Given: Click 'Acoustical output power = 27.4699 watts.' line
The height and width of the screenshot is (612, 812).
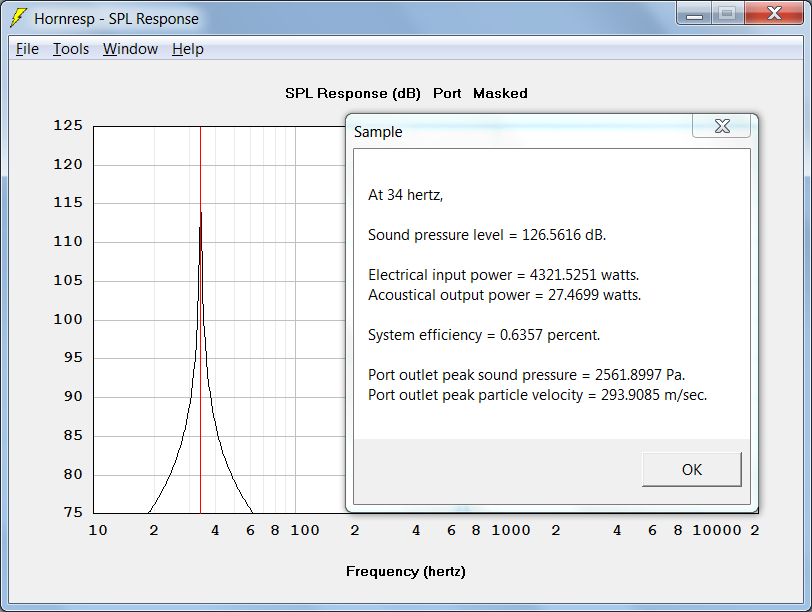Looking at the screenshot, I should click(x=504, y=295).
